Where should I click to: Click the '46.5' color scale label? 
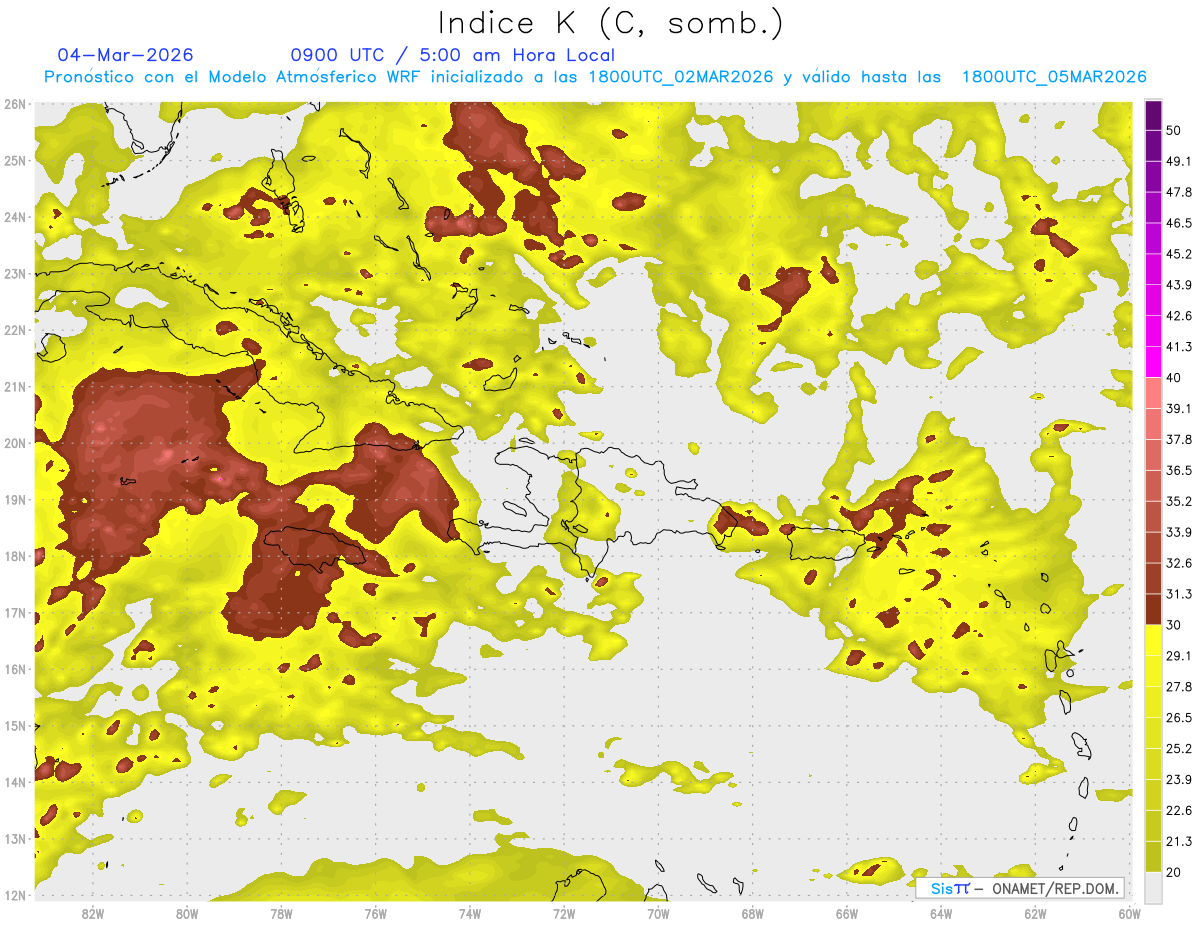[x=1179, y=223]
